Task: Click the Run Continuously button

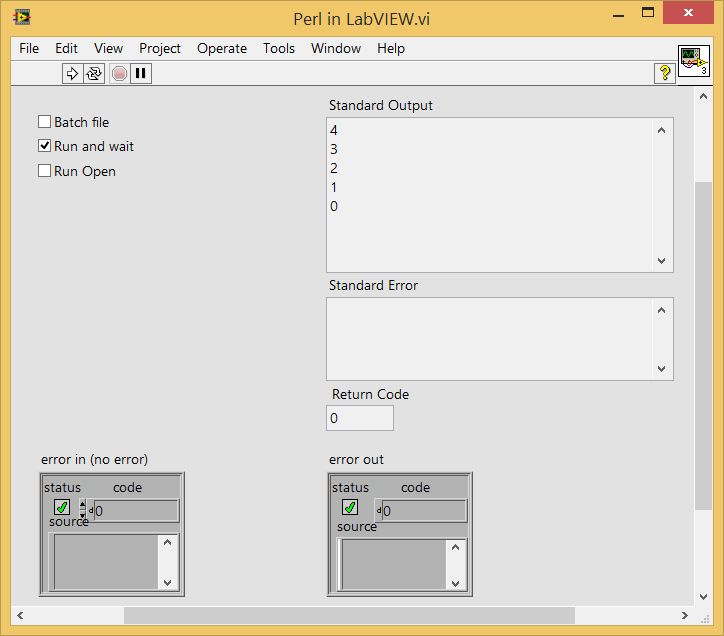Action: (94, 73)
